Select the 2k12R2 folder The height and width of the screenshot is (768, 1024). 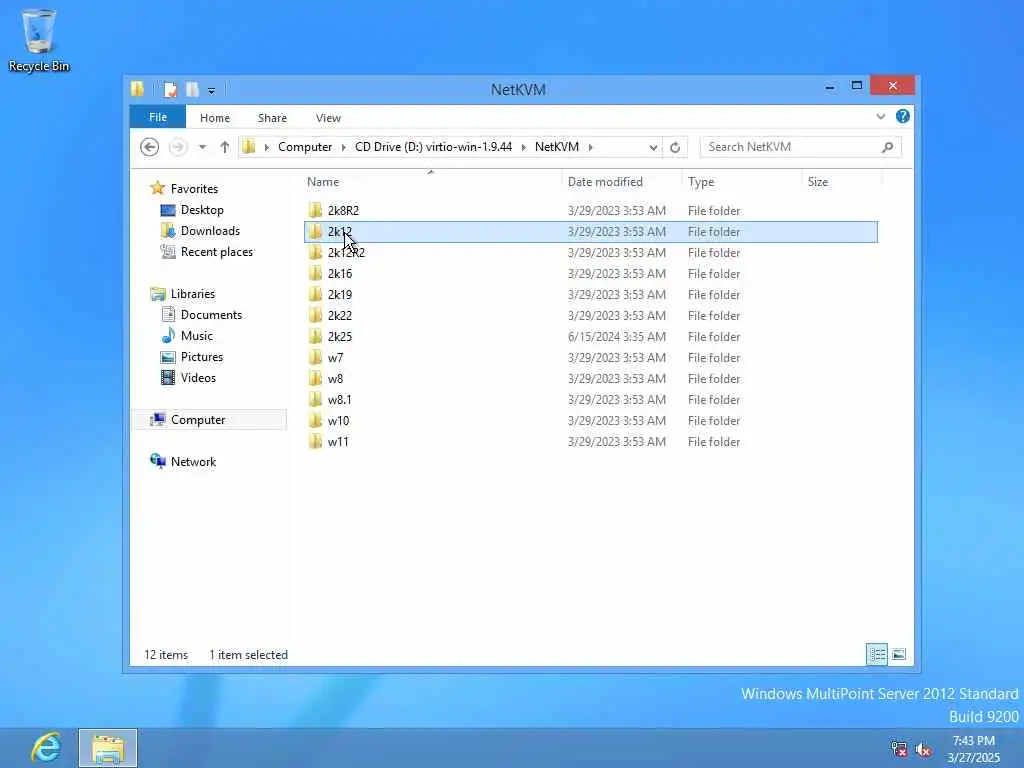tap(346, 253)
